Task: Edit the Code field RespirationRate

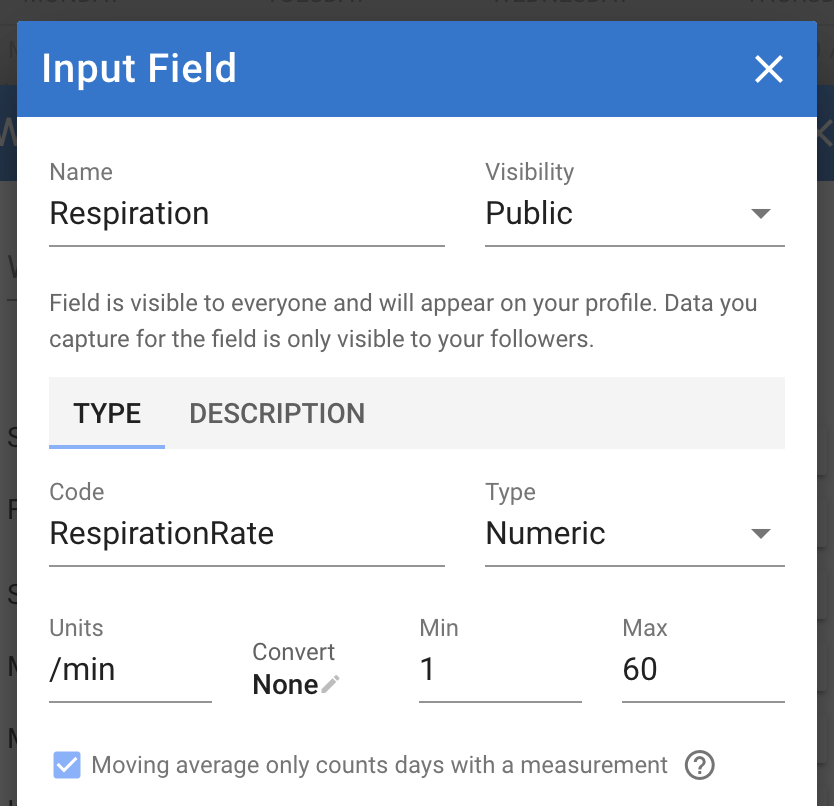Action: pyautogui.click(x=247, y=534)
